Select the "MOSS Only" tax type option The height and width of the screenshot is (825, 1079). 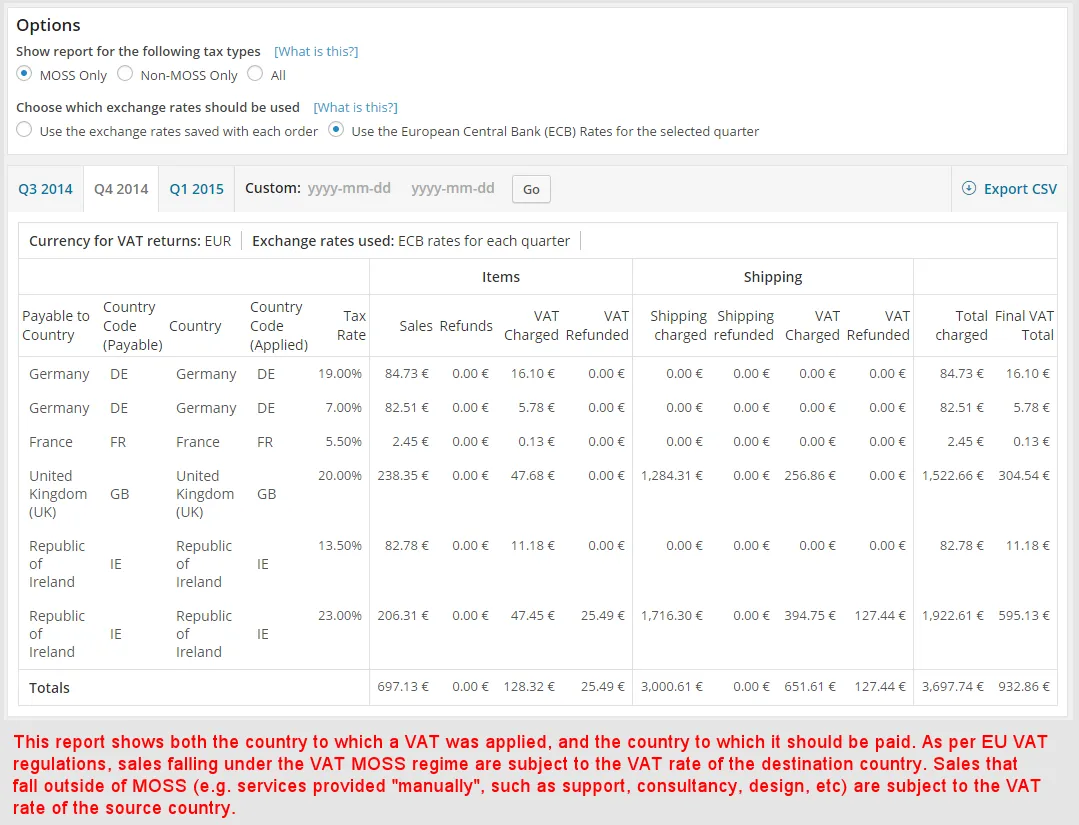23,74
